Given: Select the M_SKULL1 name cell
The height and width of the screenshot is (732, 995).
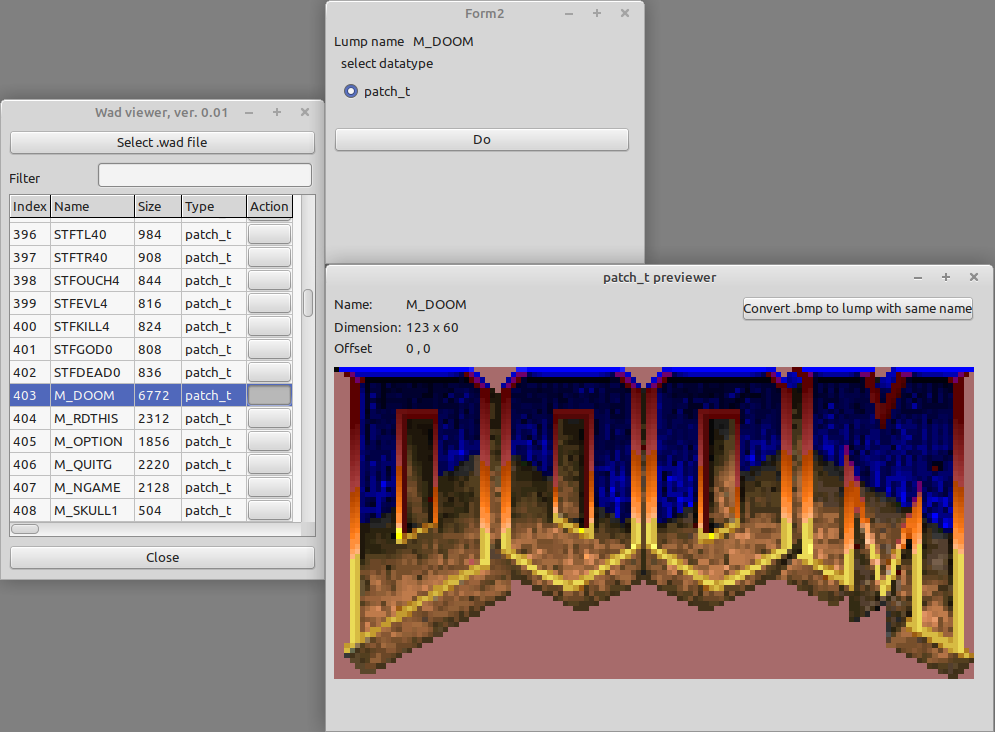Looking at the screenshot, I should click(93, 510).
